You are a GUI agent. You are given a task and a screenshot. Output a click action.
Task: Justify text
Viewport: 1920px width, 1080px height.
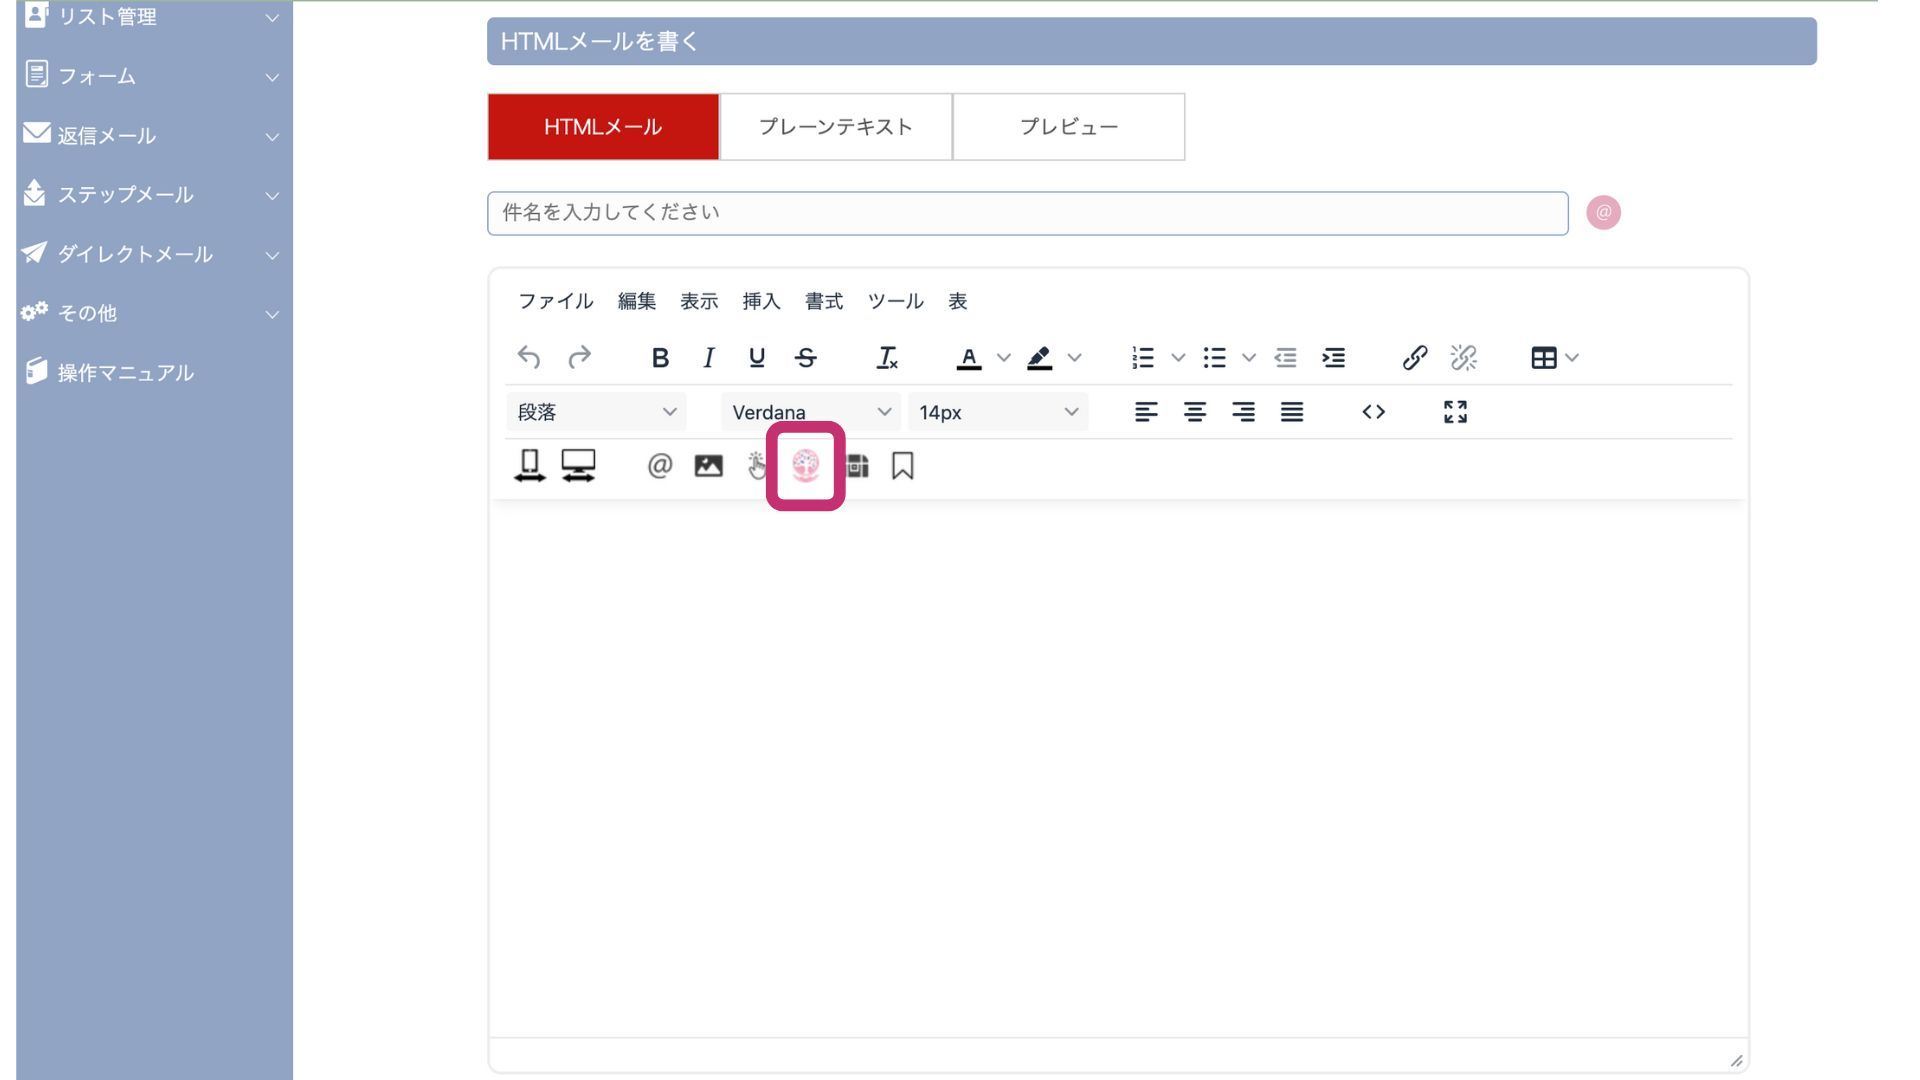point(1292,412)
